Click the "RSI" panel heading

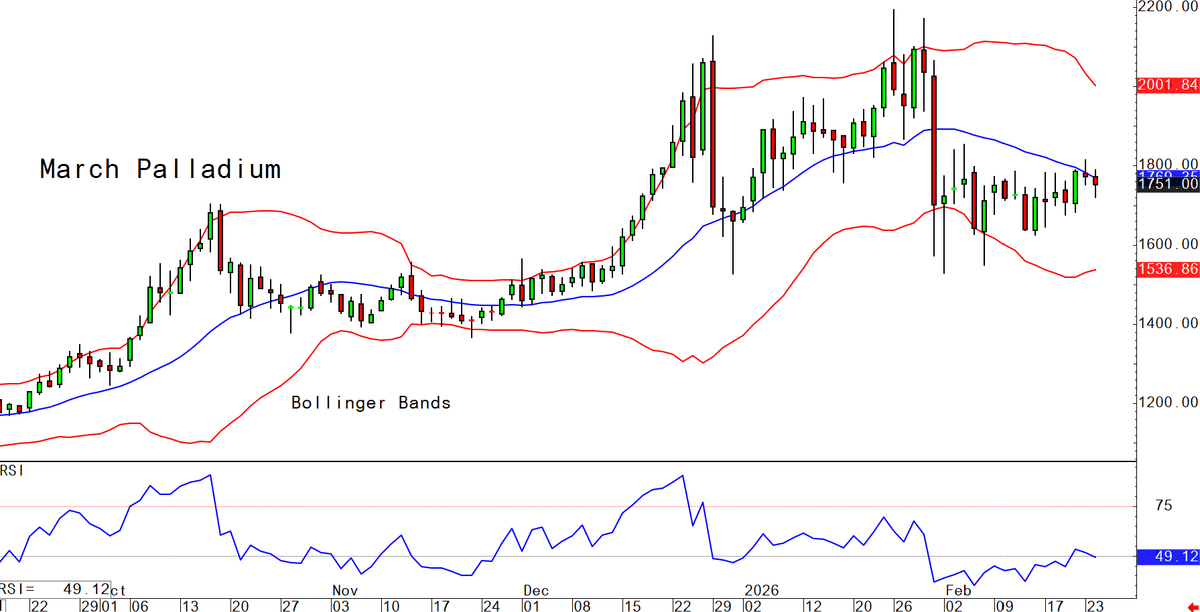(13, 470)
